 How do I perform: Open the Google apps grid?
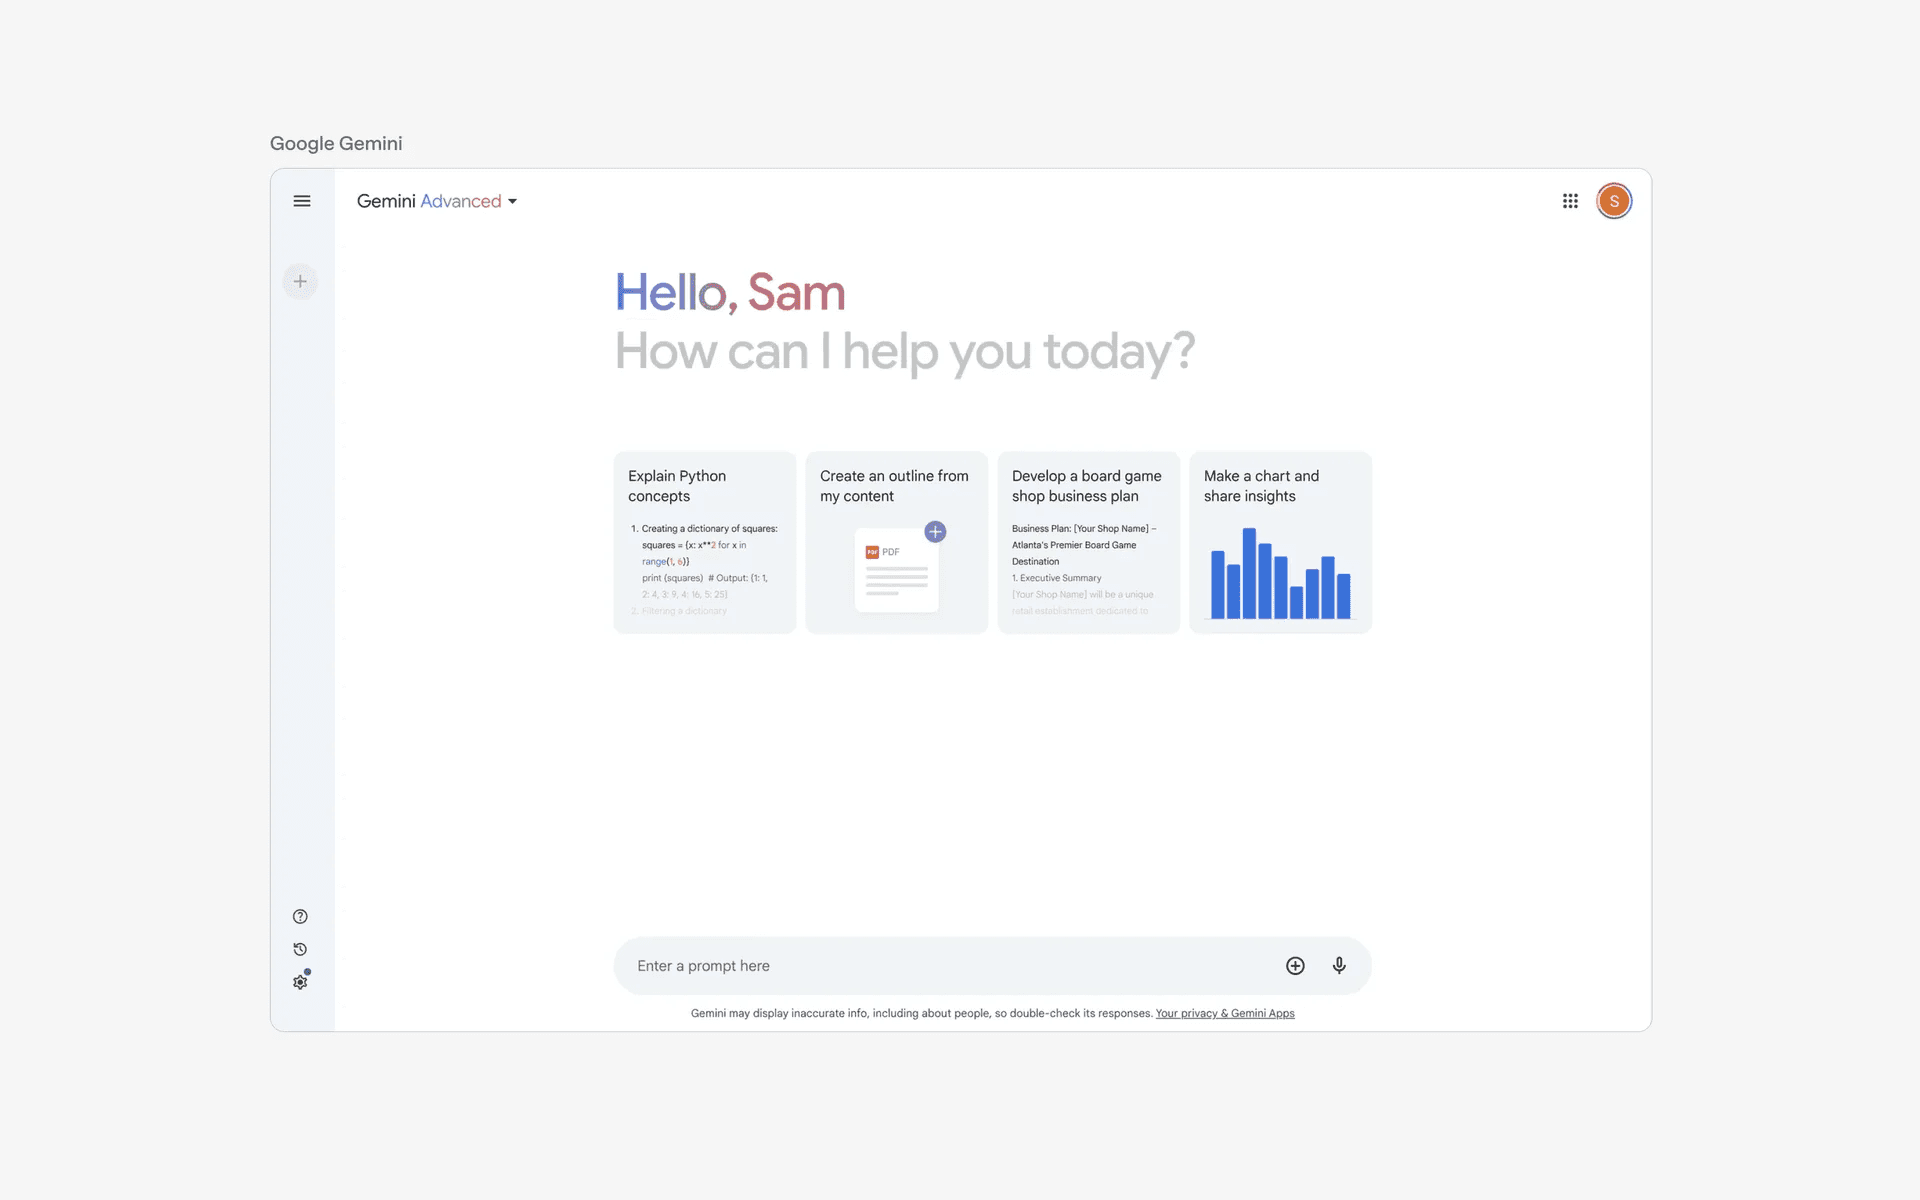[1570, 201]
